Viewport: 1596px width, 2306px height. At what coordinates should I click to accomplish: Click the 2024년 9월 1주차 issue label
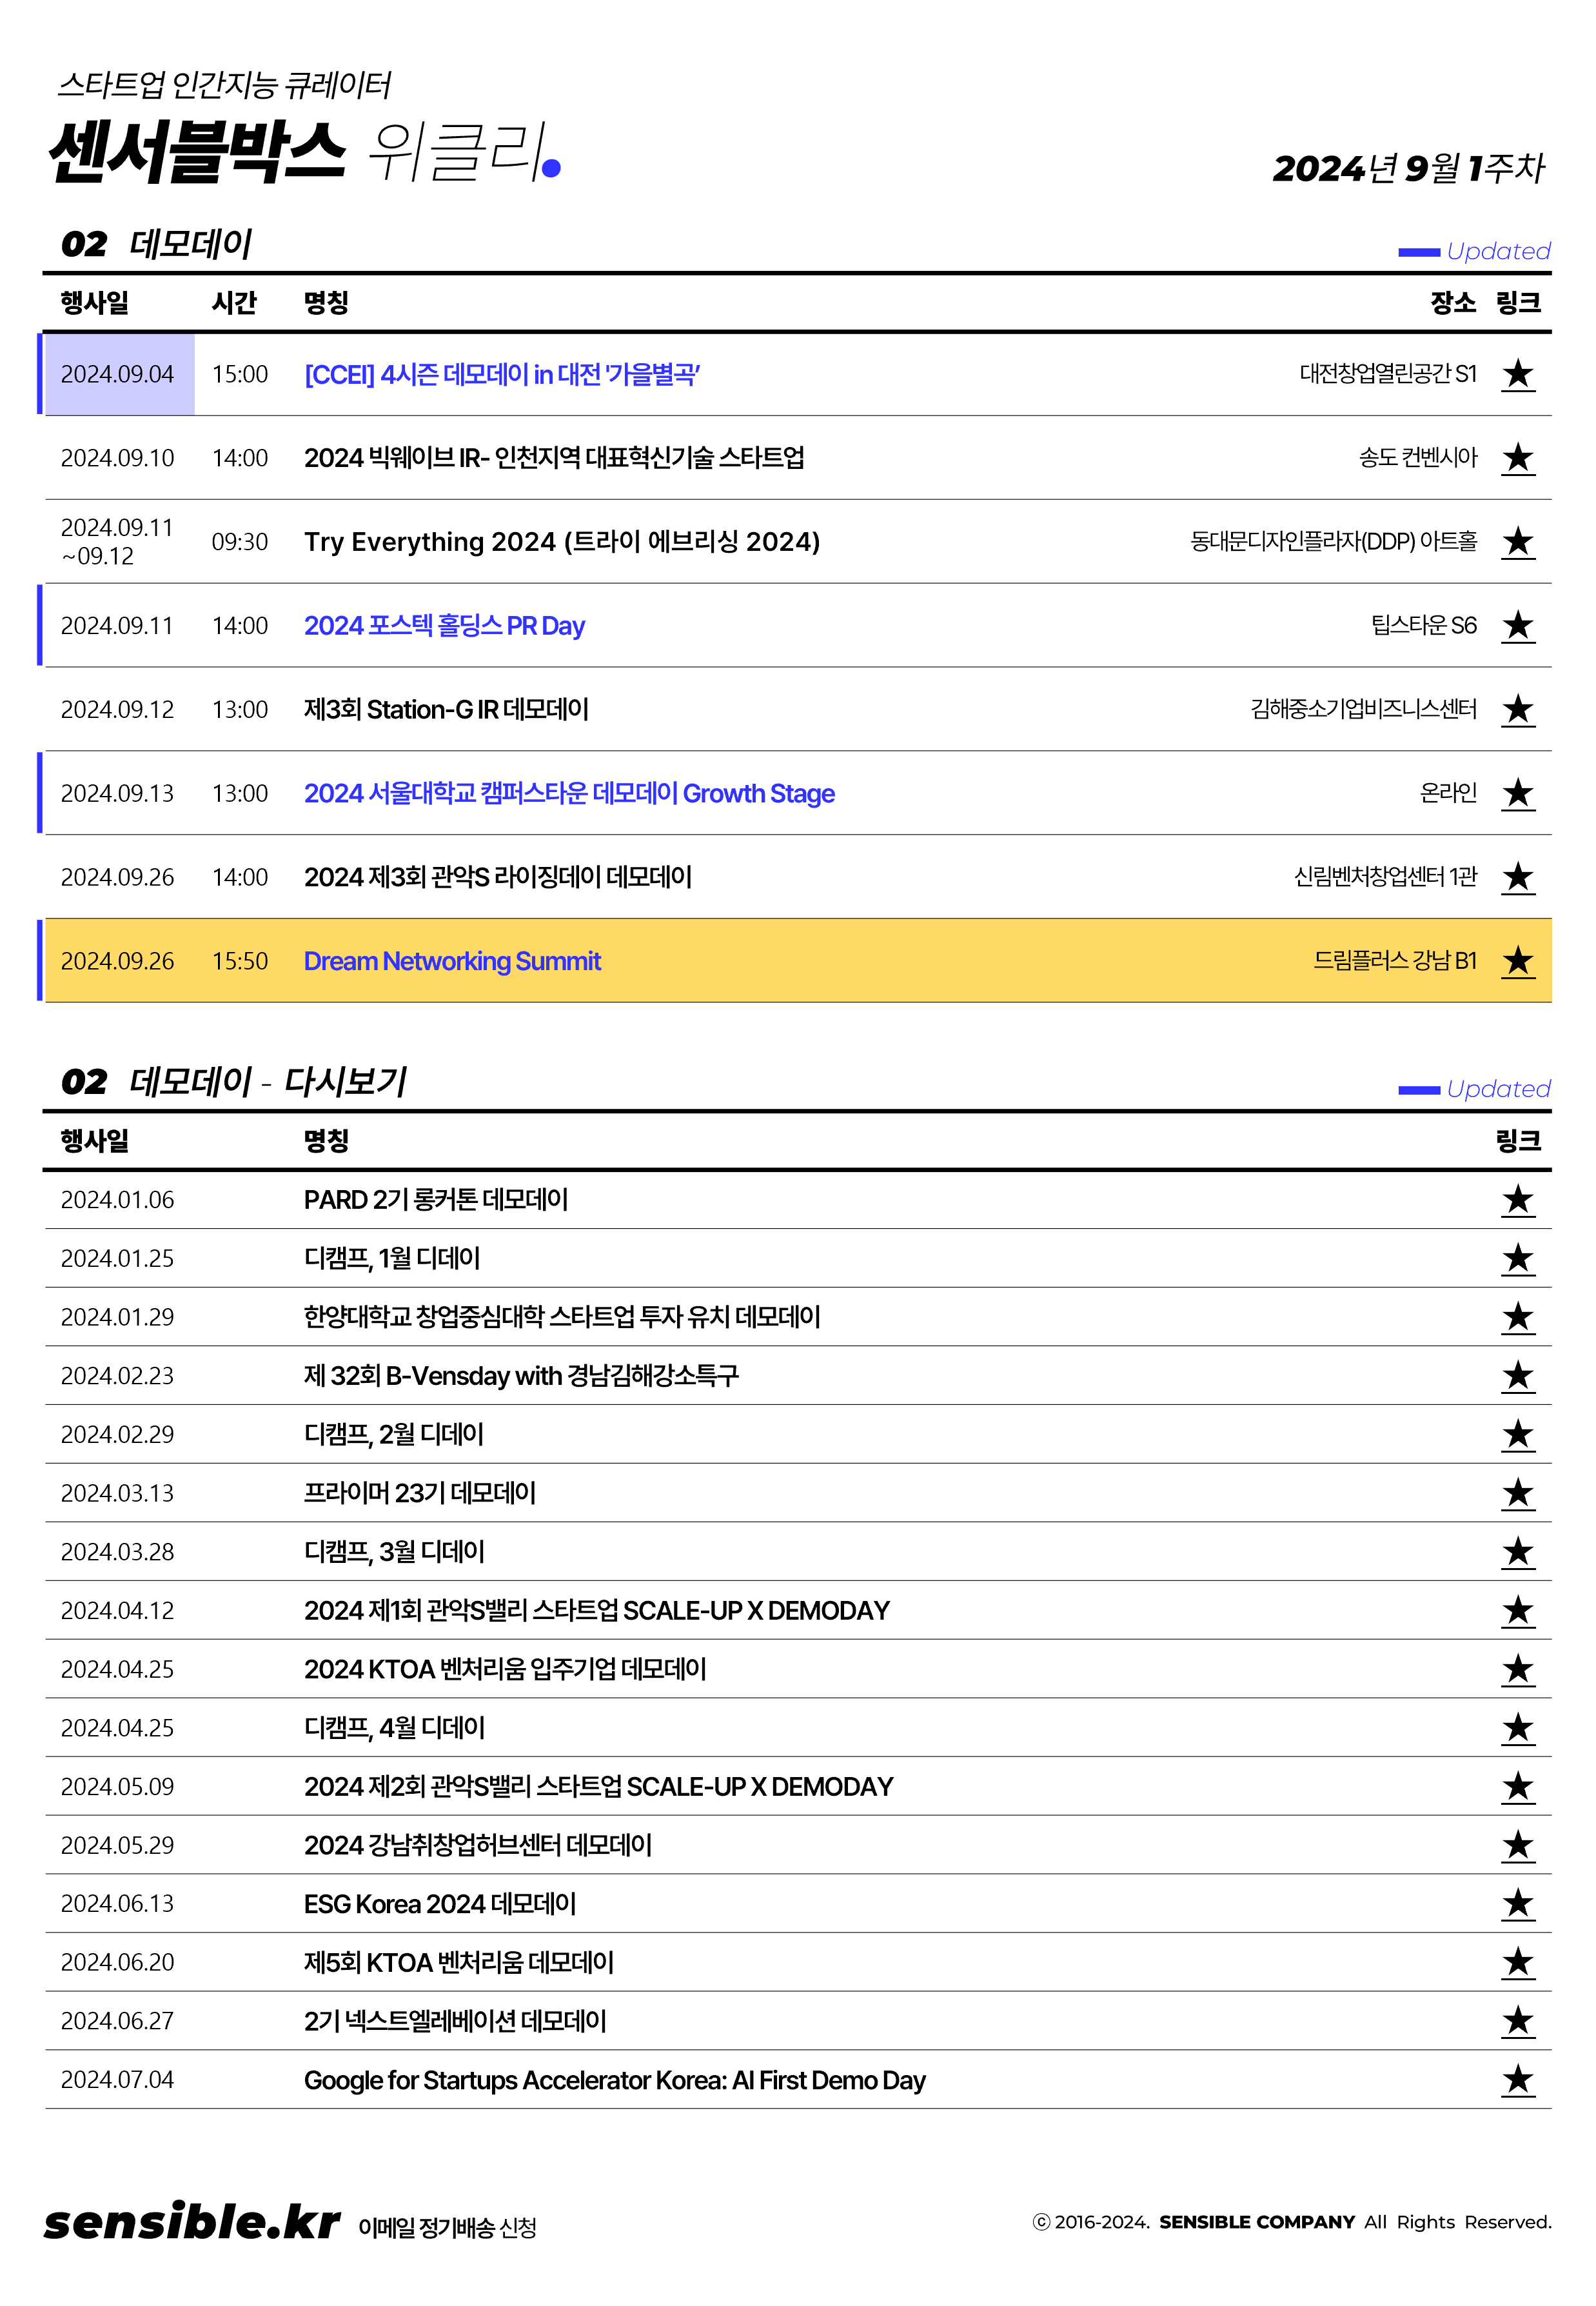pos(1409,168)
